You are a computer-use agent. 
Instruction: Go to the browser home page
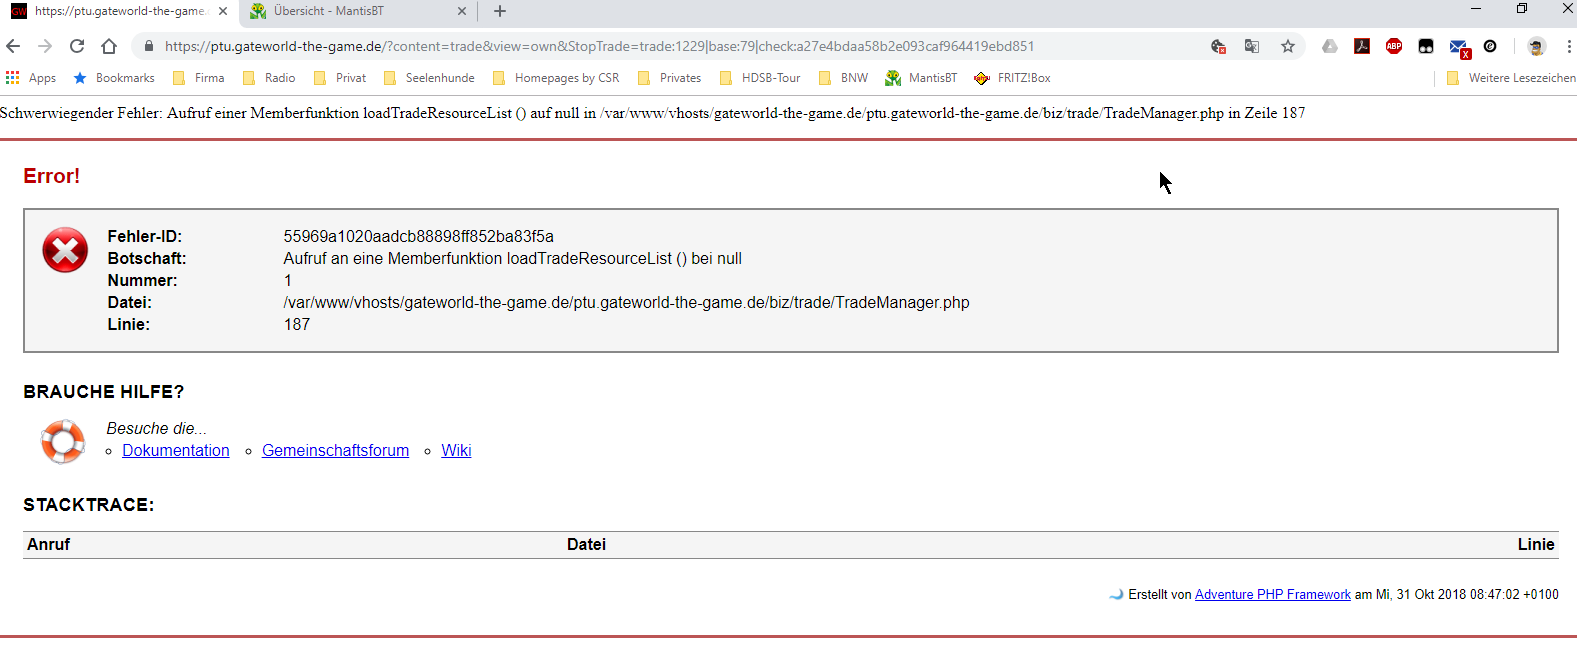(x=109, y=46)
